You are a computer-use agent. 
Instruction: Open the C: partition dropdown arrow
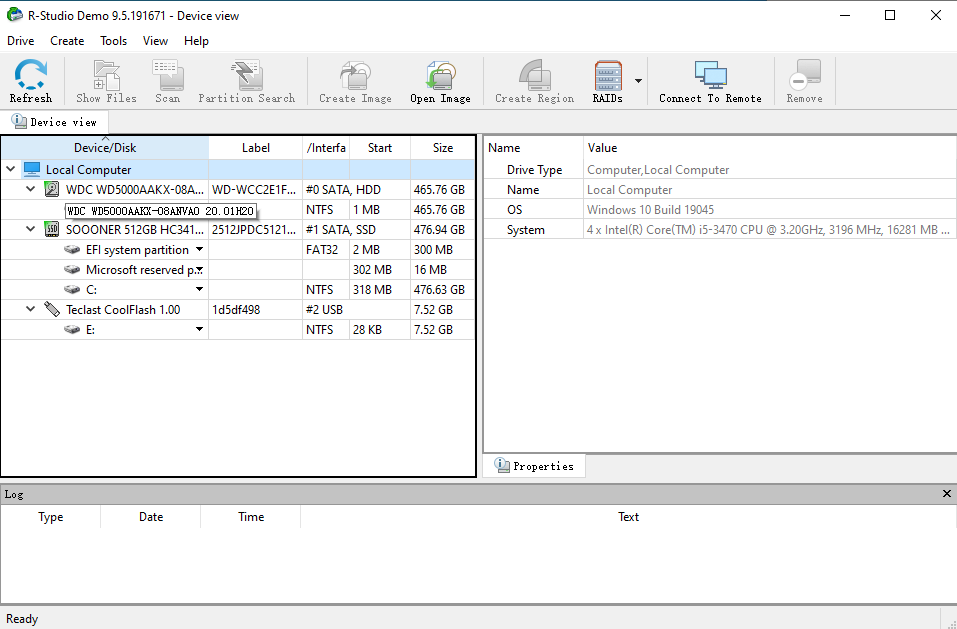click(x=199, y=289)
